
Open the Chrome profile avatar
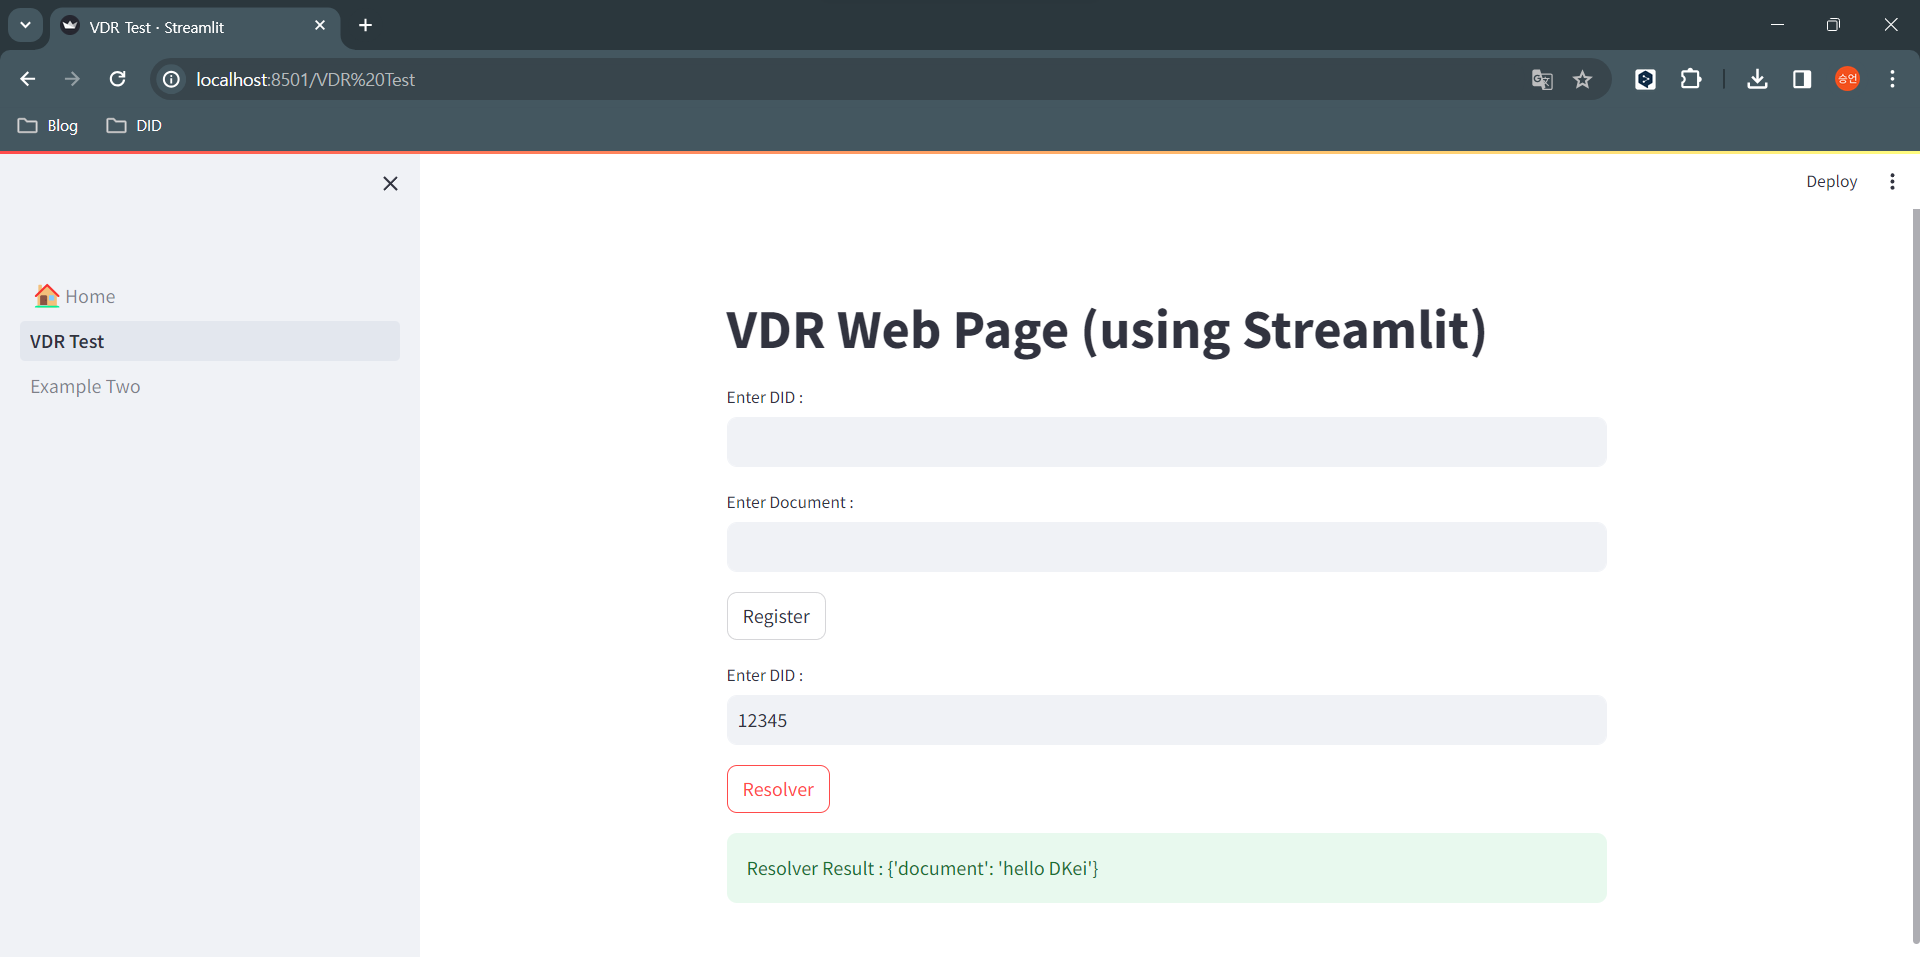click(1847, 79)
